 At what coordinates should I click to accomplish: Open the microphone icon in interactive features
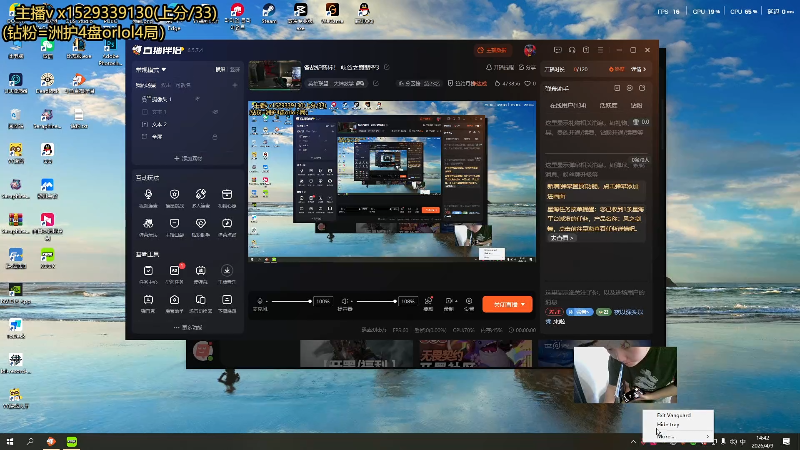pos(148,194)
